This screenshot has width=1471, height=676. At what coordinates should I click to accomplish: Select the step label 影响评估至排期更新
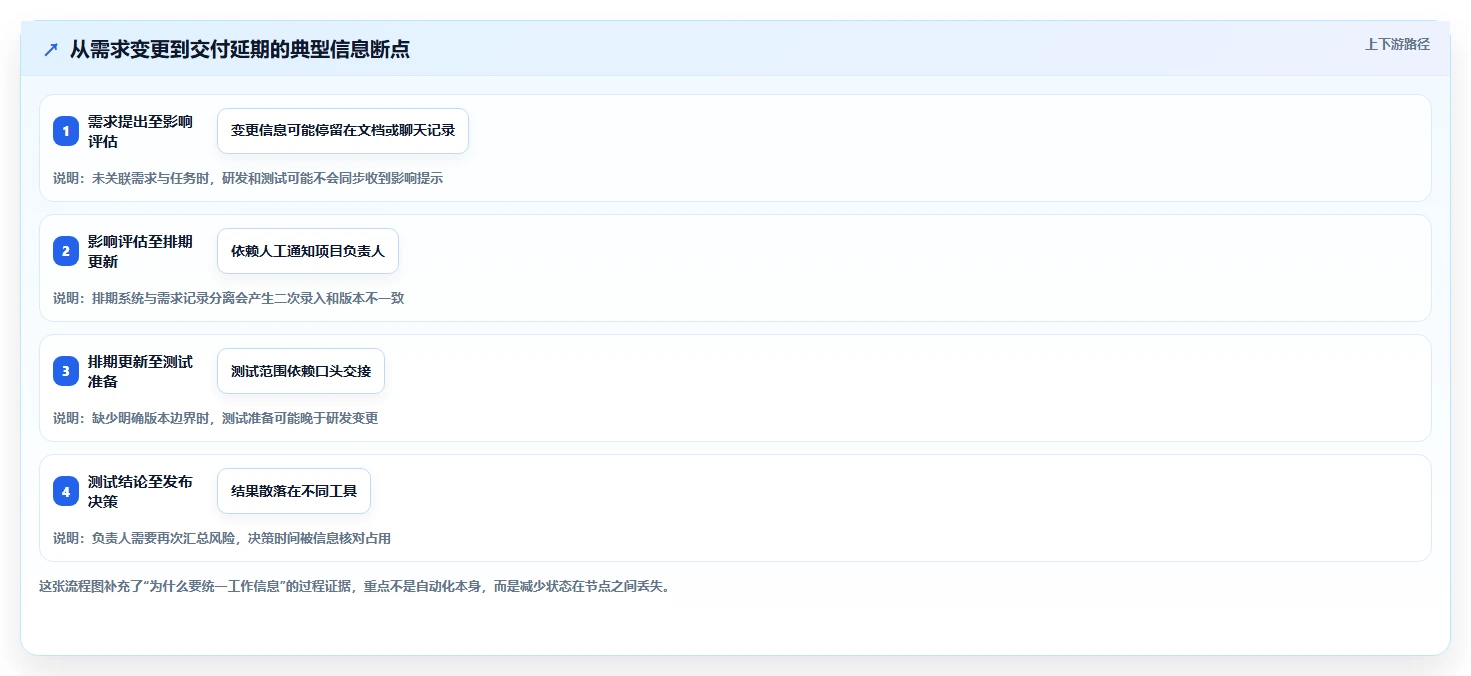point(140,251)
